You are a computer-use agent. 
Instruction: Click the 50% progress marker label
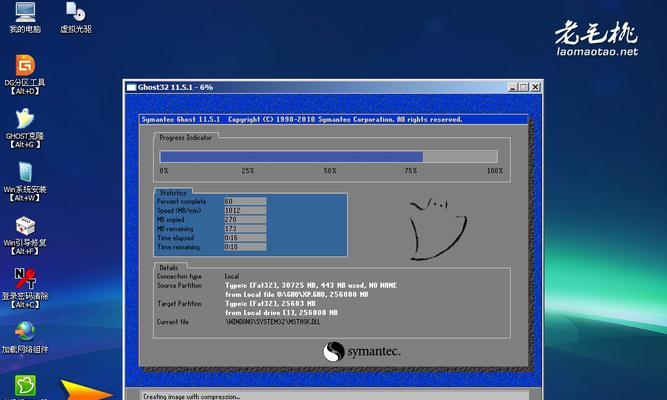point(330,171)
